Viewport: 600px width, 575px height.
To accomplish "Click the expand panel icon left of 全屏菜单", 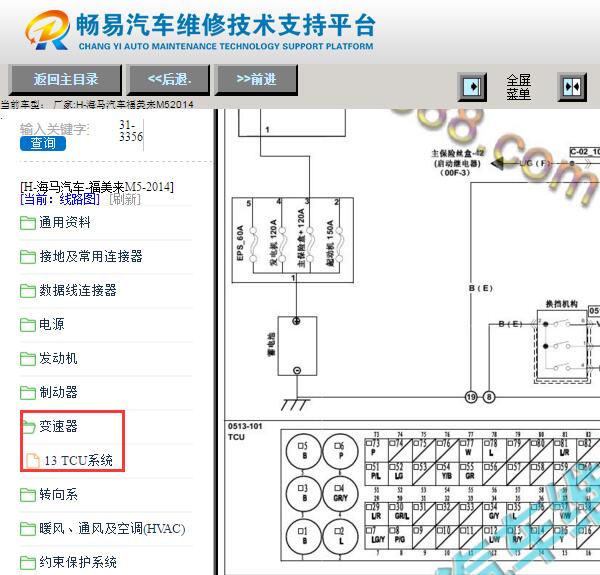I will click(x=473, y=87).
